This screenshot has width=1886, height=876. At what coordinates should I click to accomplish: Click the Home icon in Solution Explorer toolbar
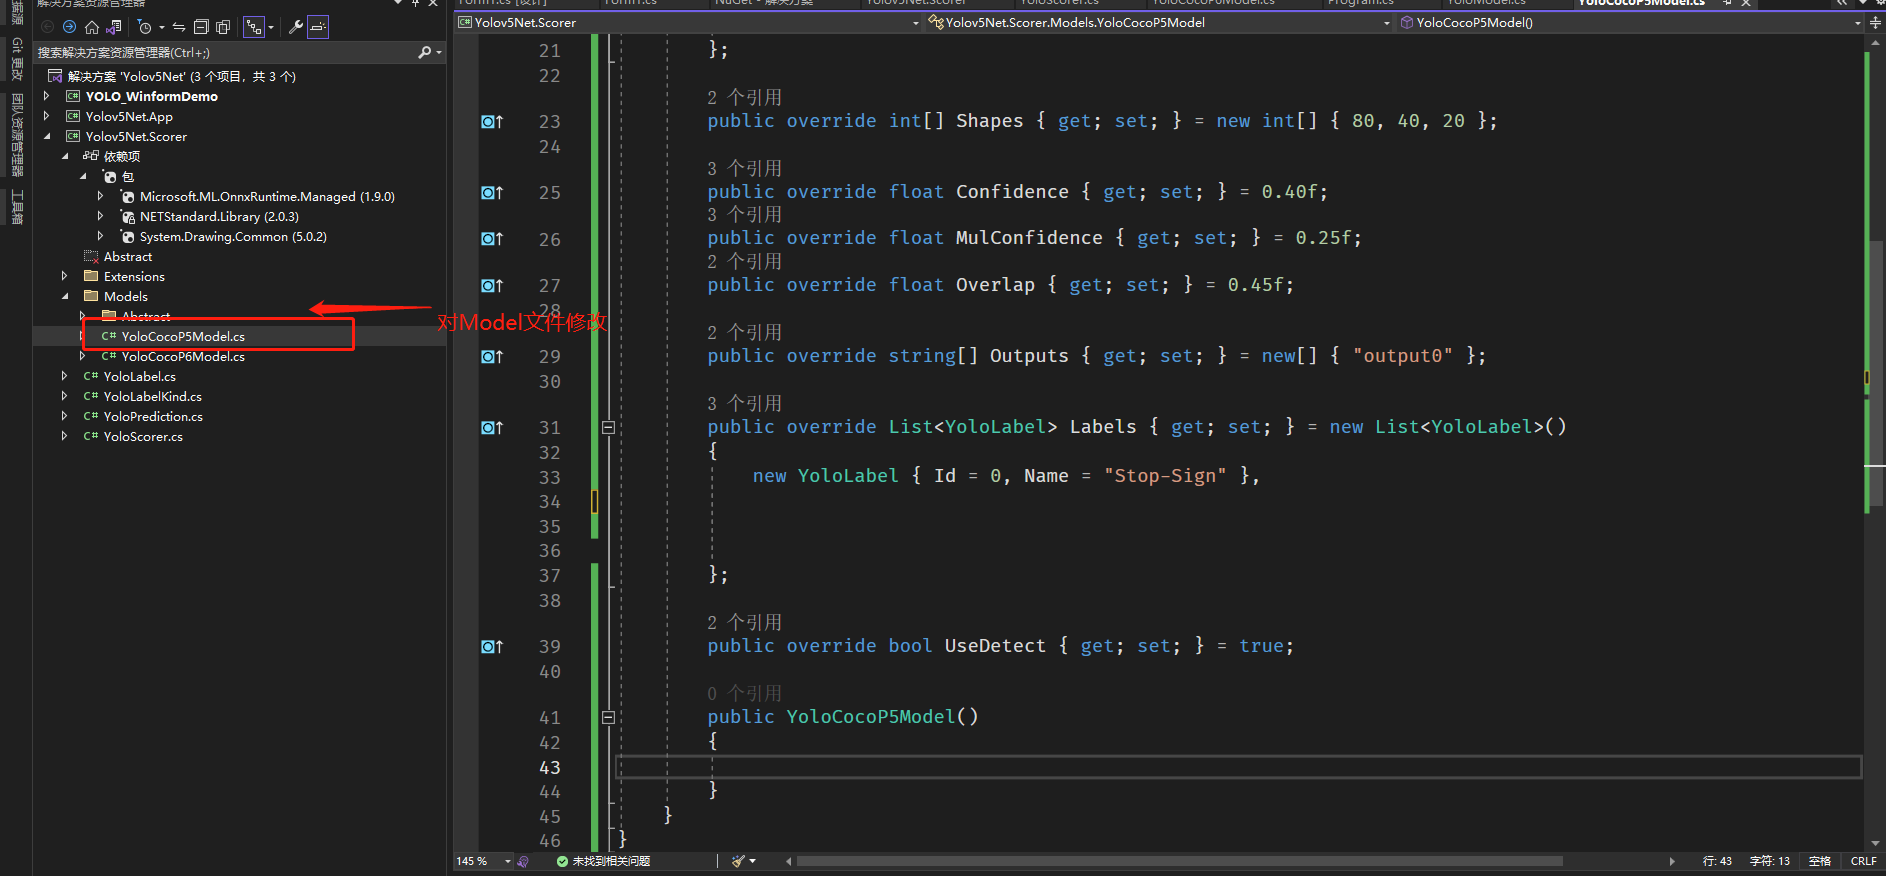[x=92, y=27]
